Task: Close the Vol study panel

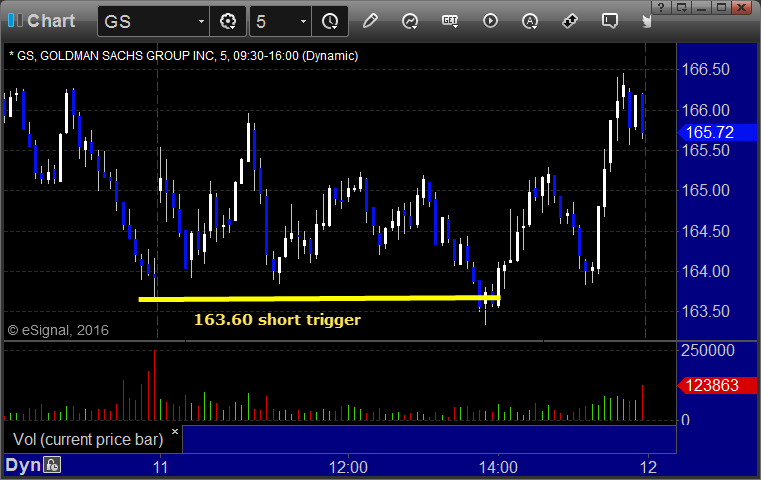Action: (x=175, y=431)
